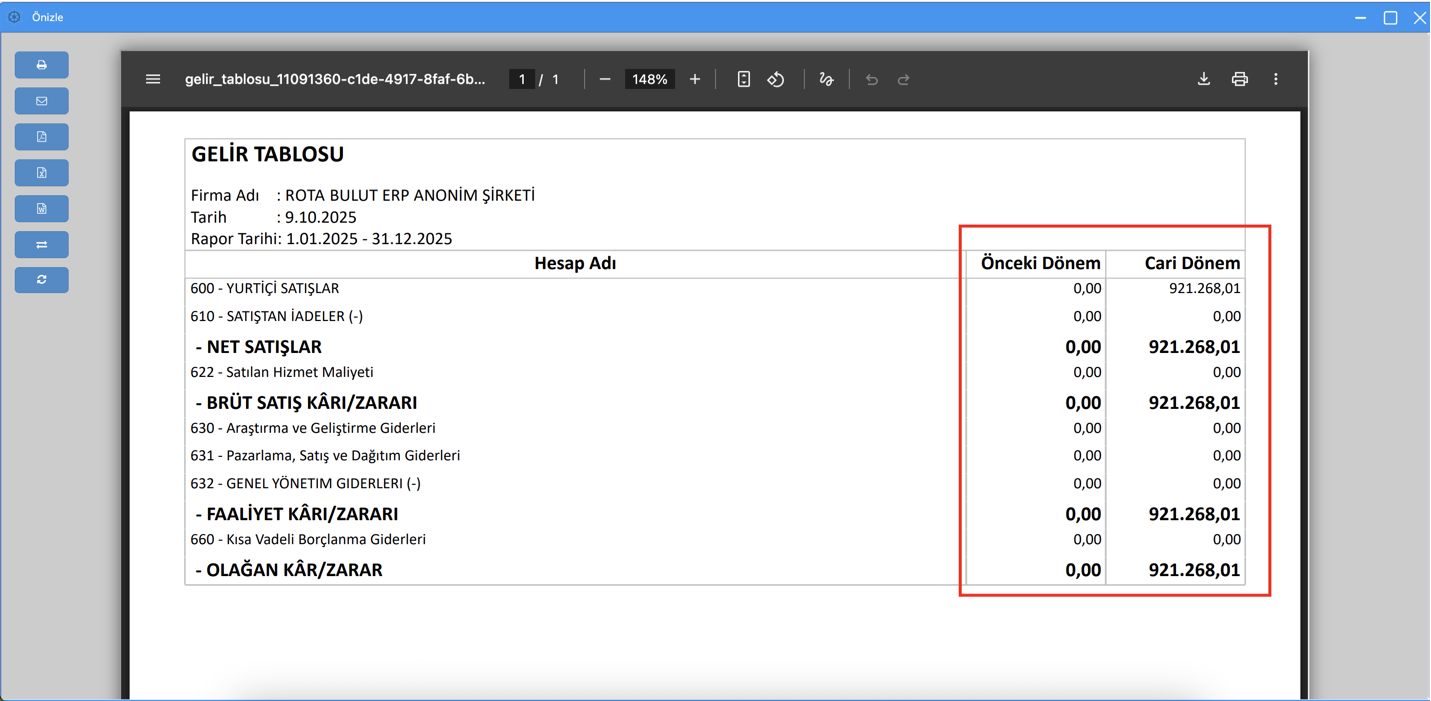Zoom out with the minus button
This screenshot has height=701, width=1431.
pos(605,79)
